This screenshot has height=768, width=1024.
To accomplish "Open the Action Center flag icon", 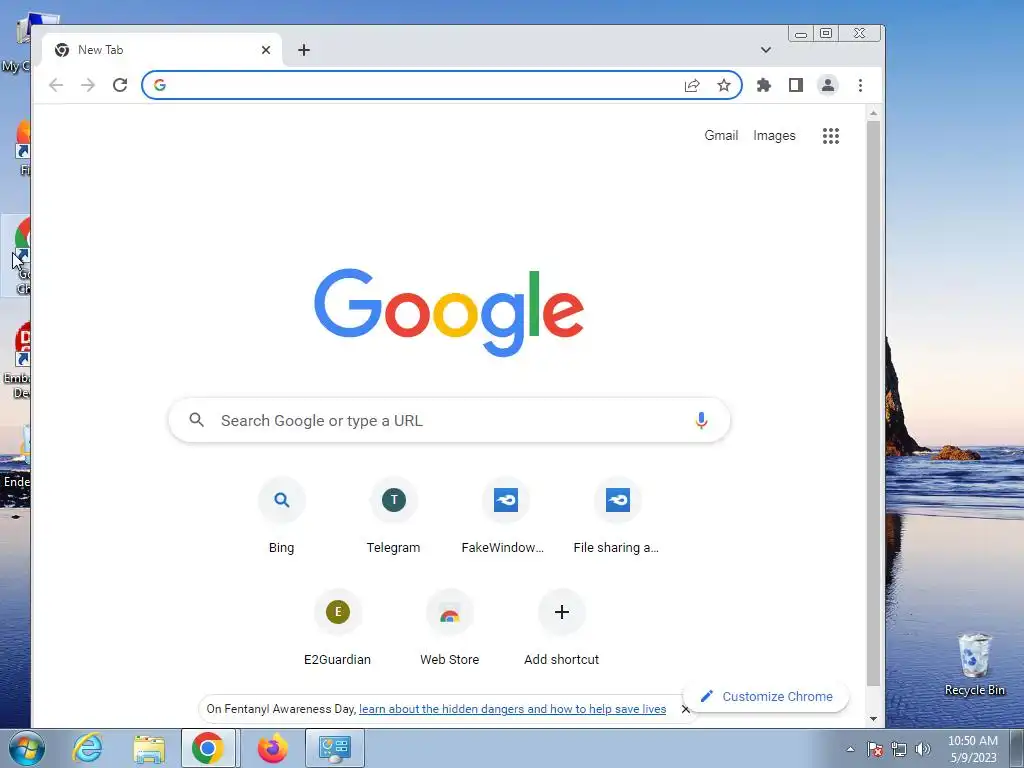I will (x=875, y=749).
